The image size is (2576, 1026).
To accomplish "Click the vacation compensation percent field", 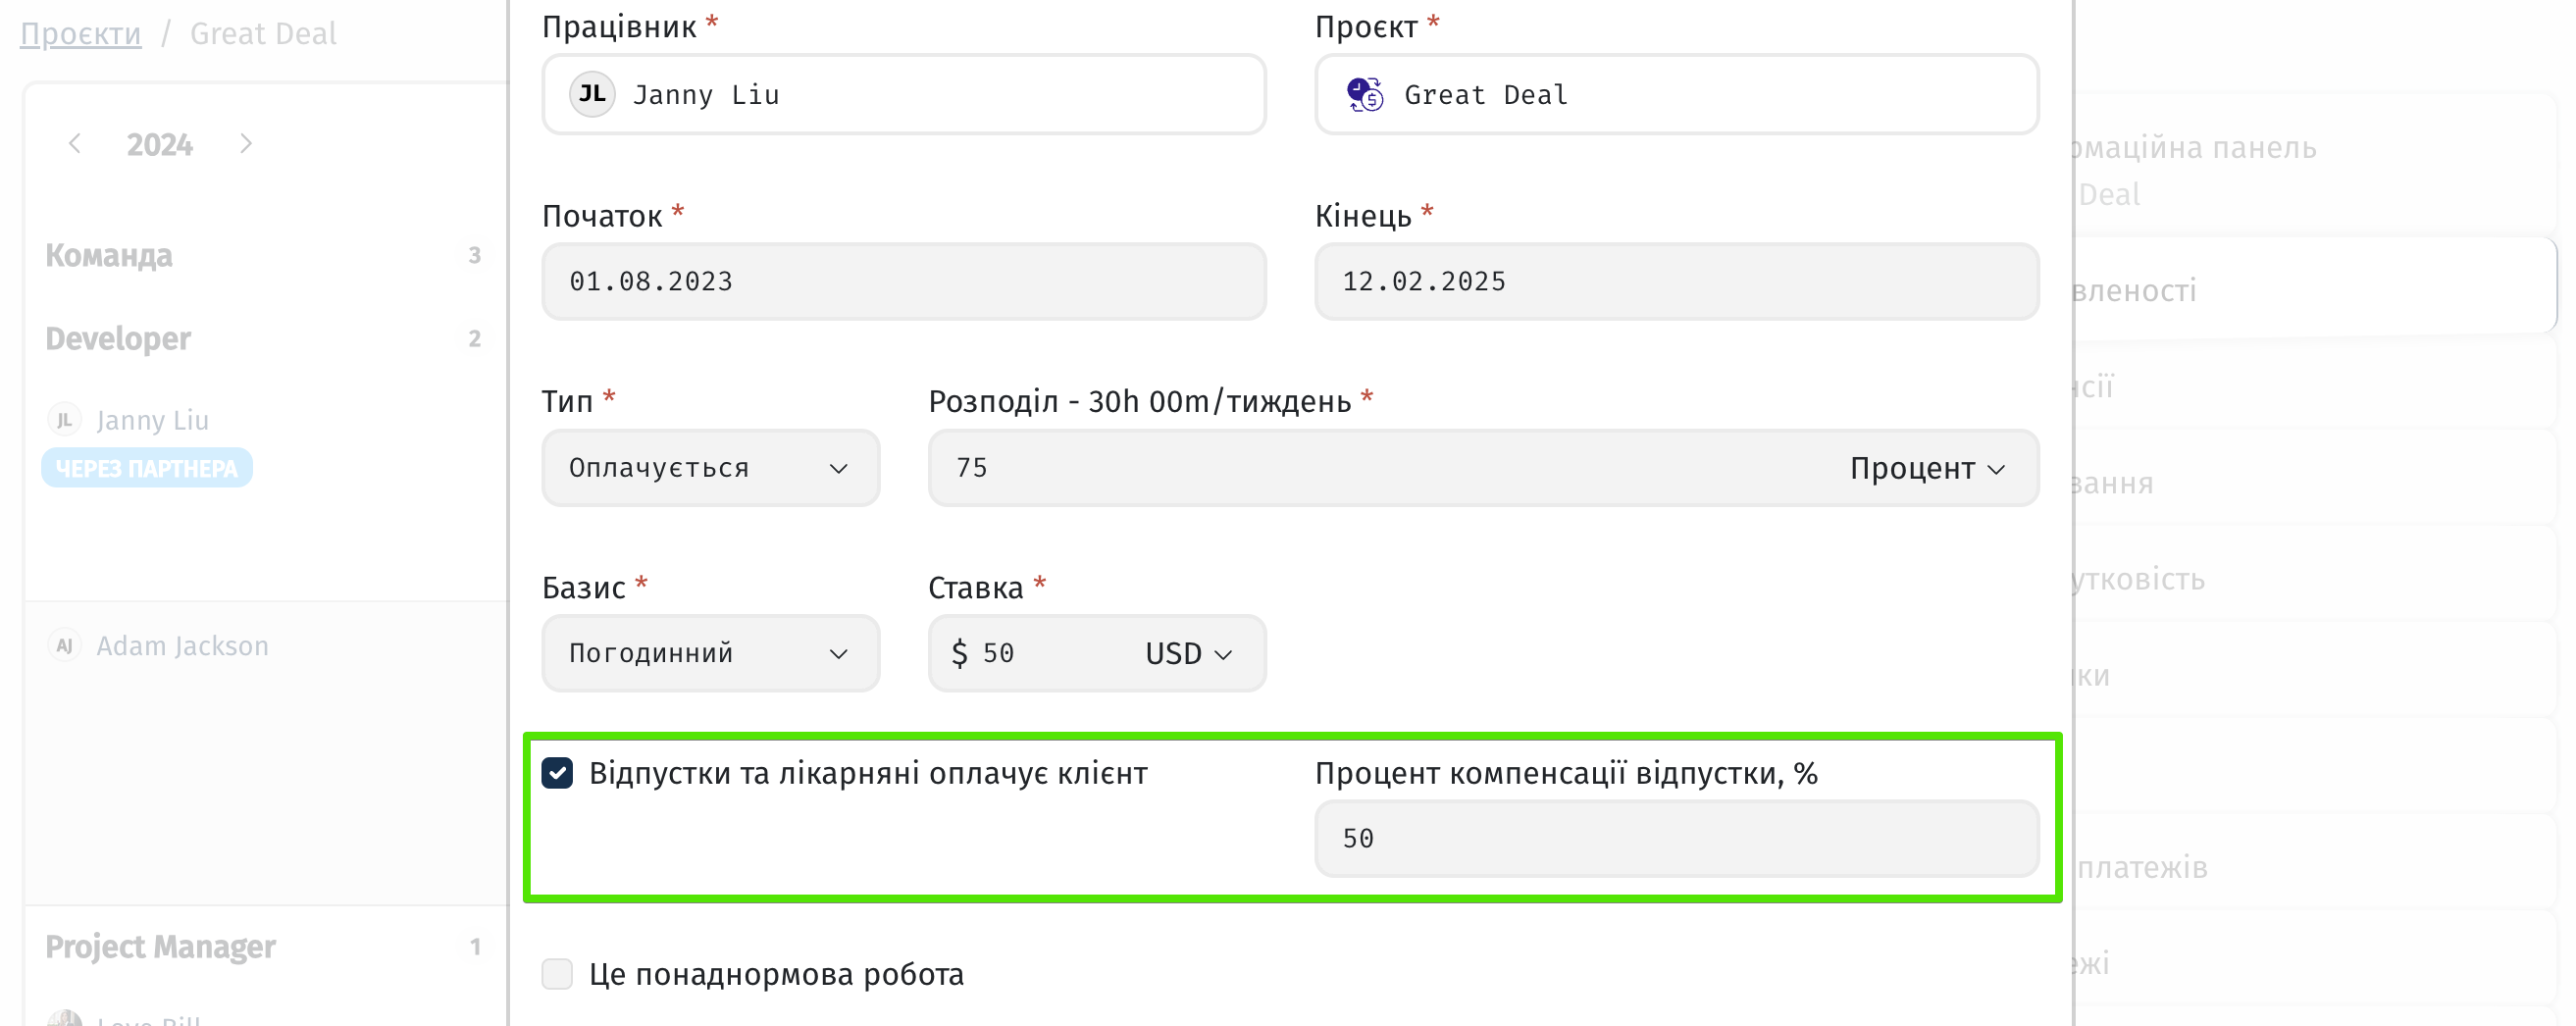I will (1676, 838).
